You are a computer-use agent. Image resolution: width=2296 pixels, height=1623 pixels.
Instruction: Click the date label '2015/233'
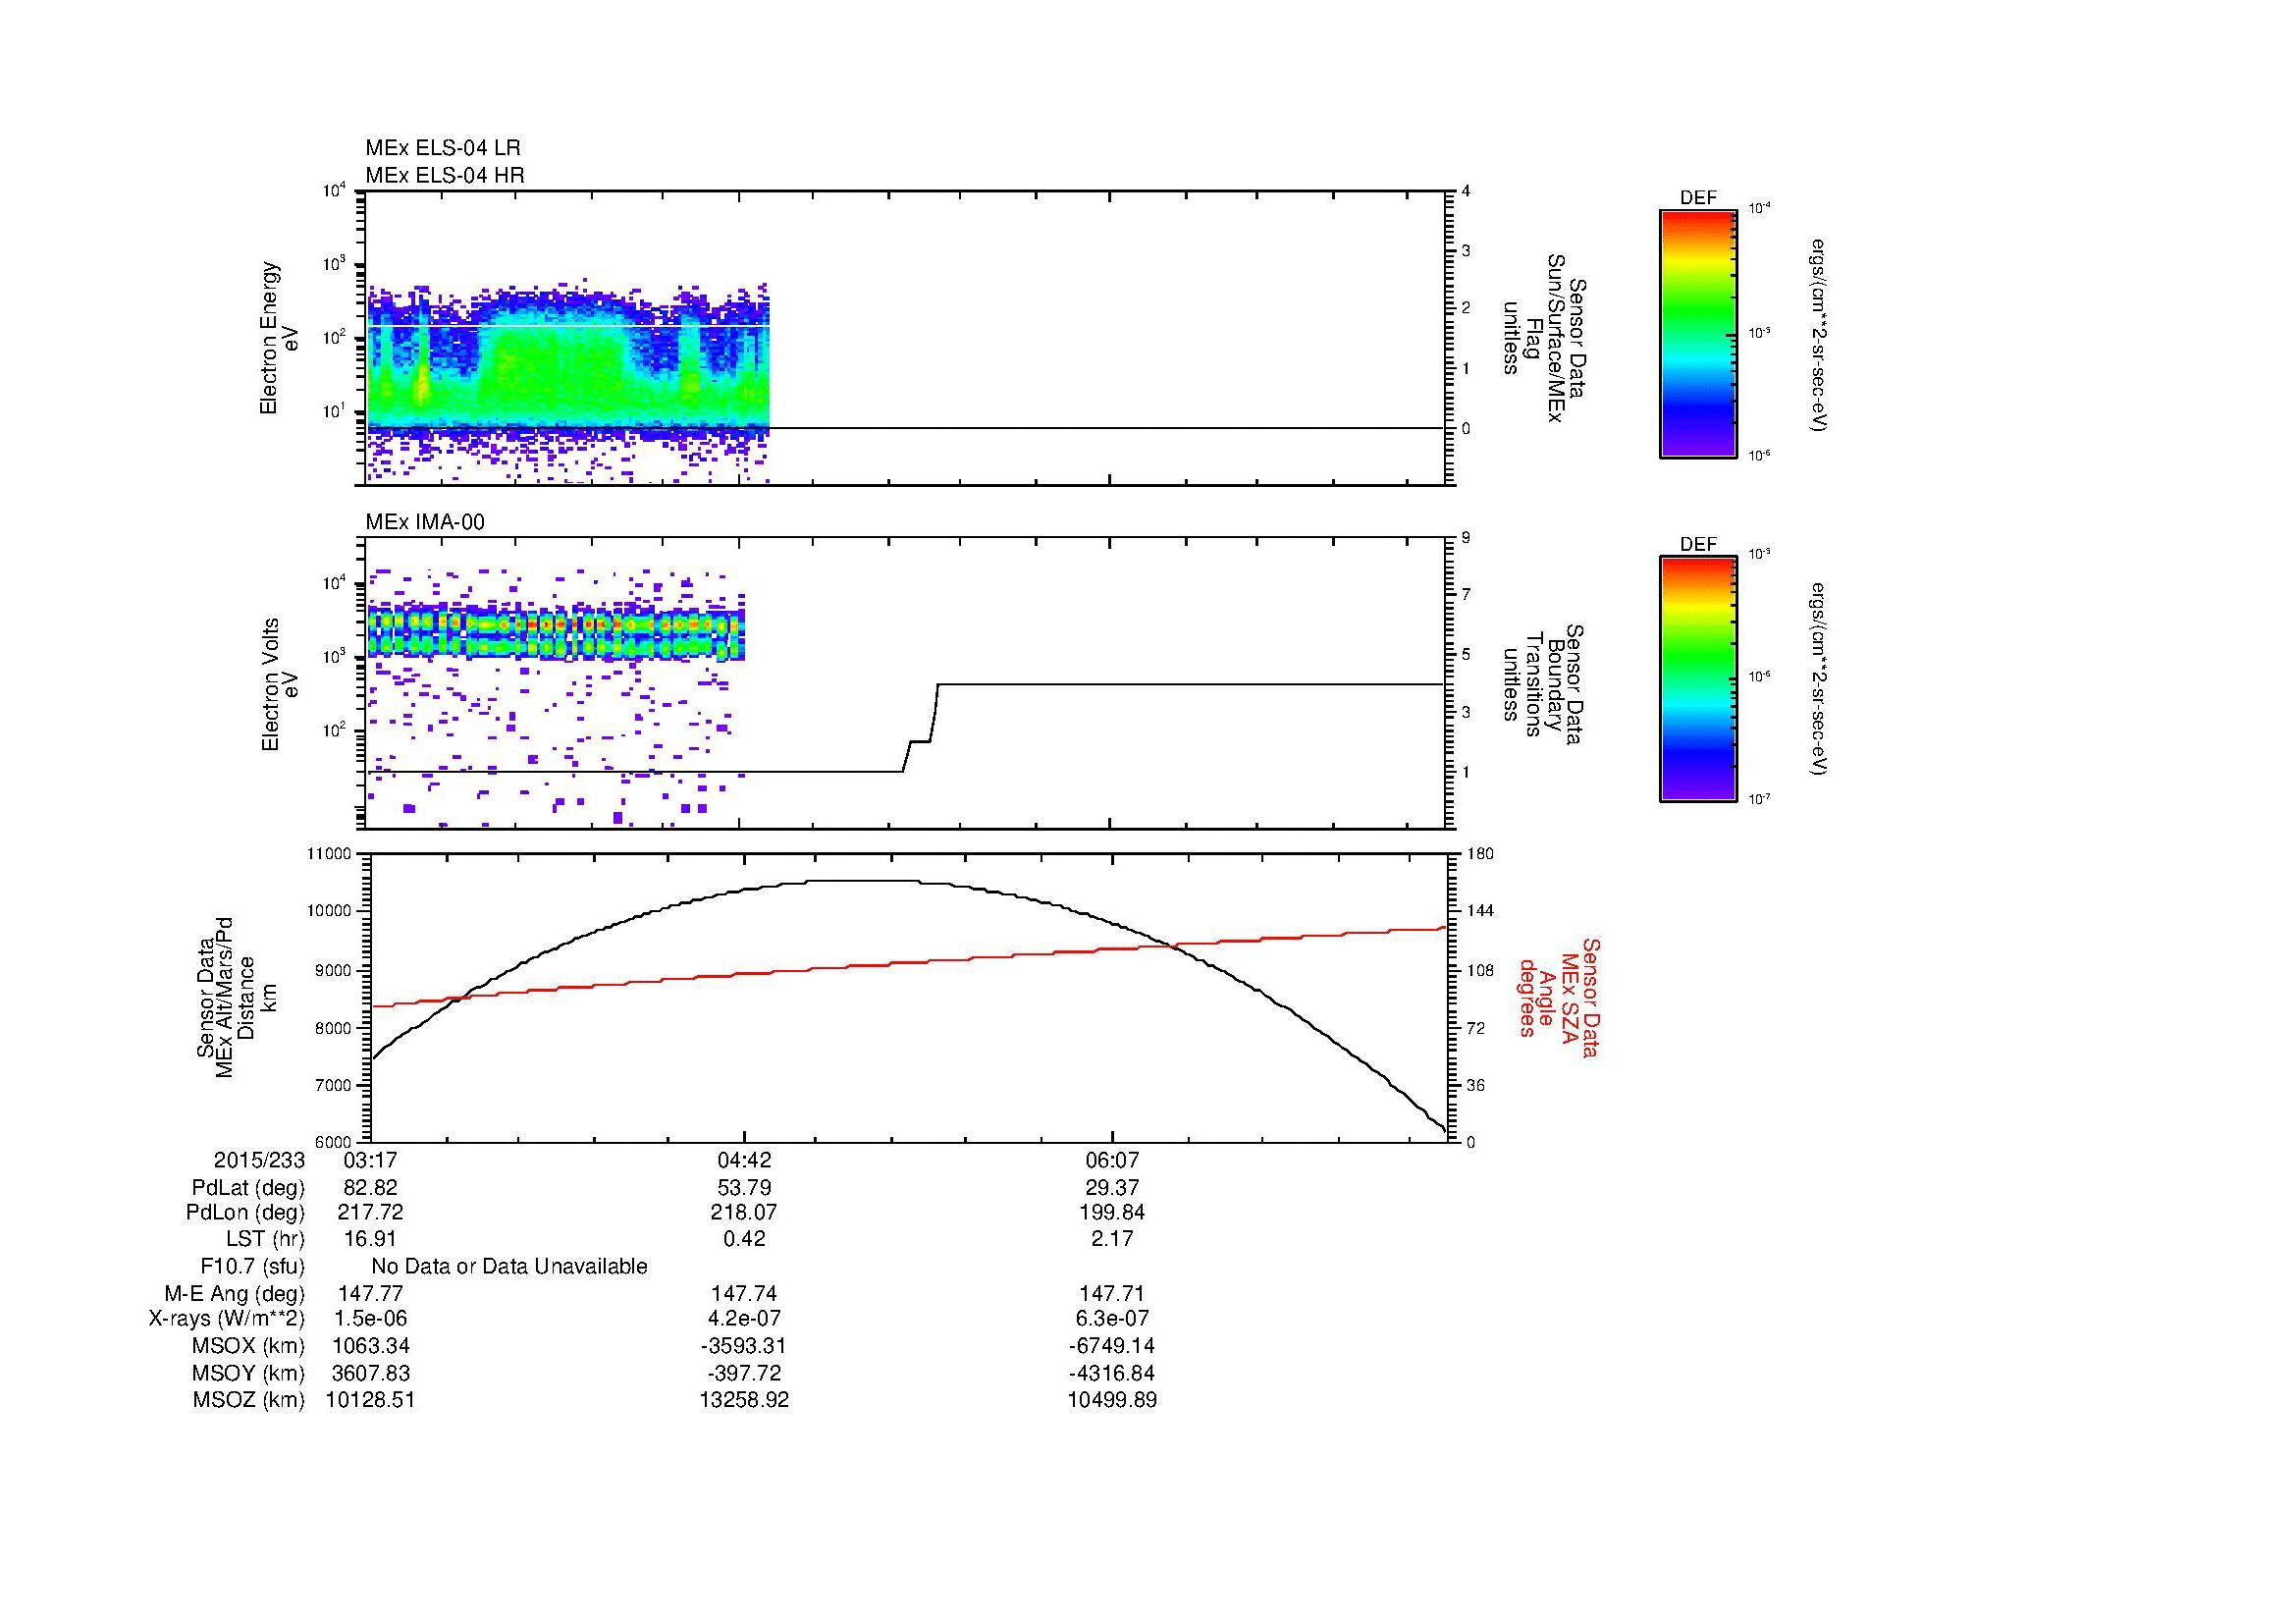pos(259,1160)
